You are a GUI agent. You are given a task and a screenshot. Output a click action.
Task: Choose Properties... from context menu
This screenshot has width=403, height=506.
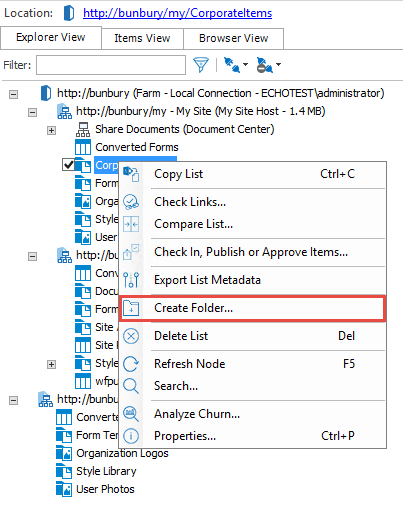[x=253, y=436]
